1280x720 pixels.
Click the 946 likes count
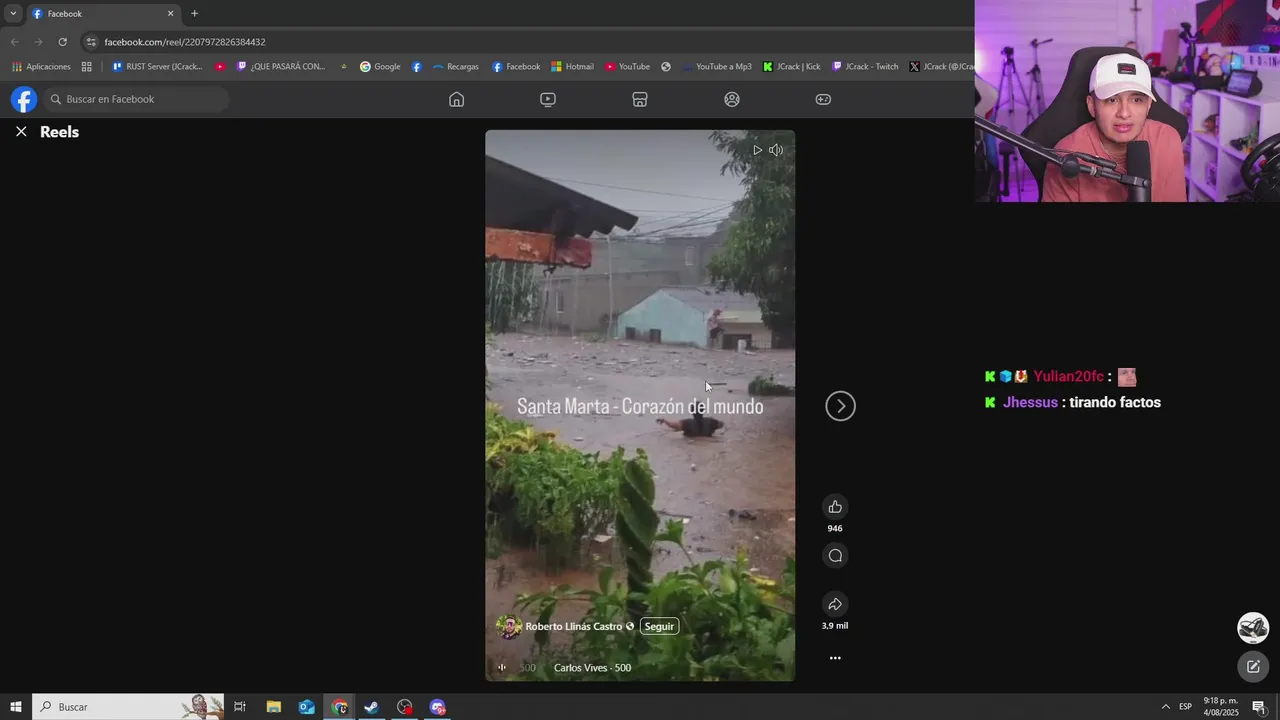(835, 528)
